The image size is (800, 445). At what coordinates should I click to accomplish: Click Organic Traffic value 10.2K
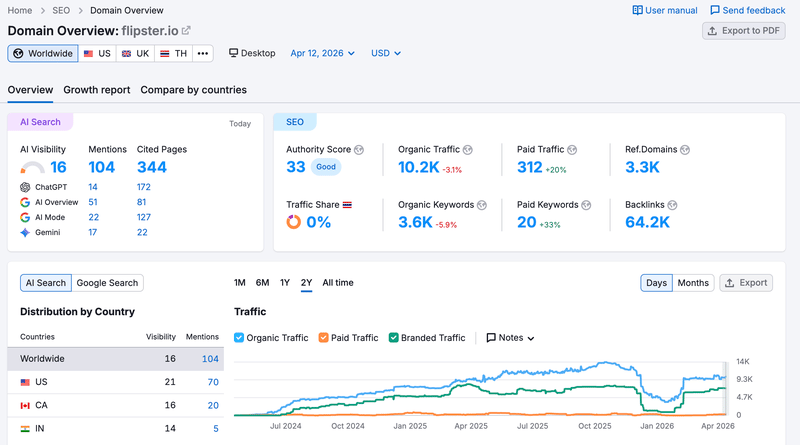(x=418, y=167)
